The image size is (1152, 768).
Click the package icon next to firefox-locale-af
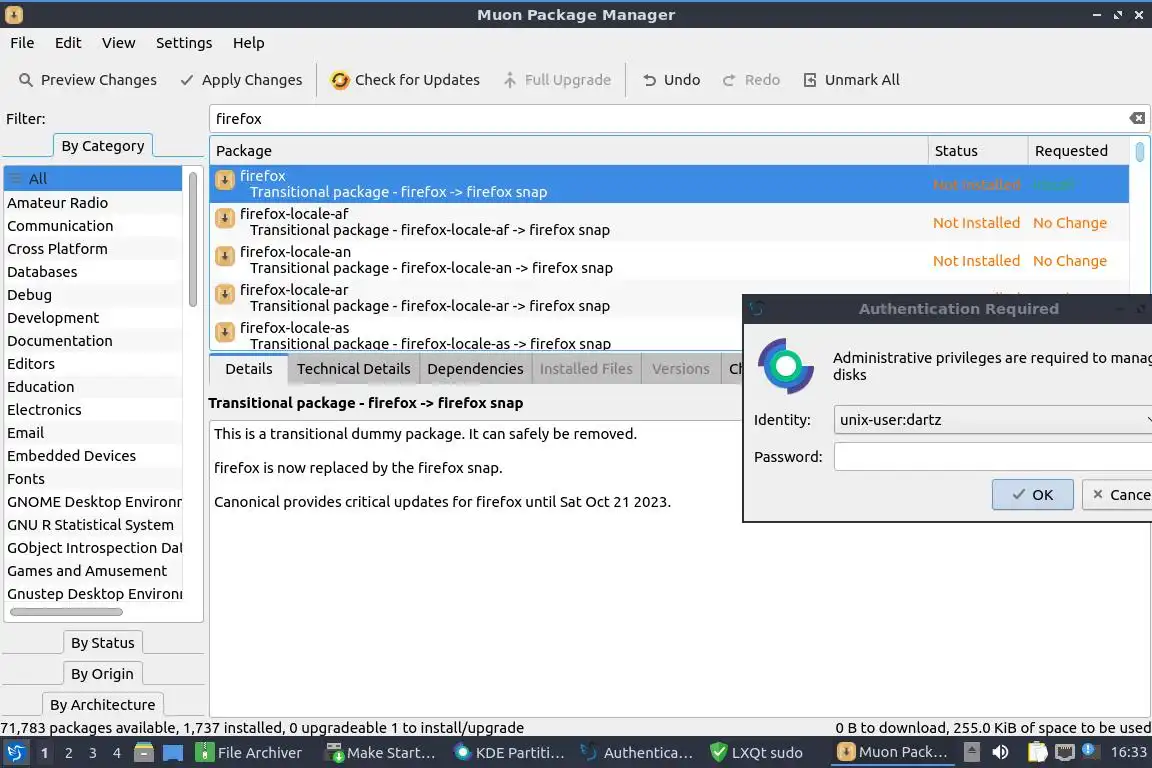tap(225, 218)
